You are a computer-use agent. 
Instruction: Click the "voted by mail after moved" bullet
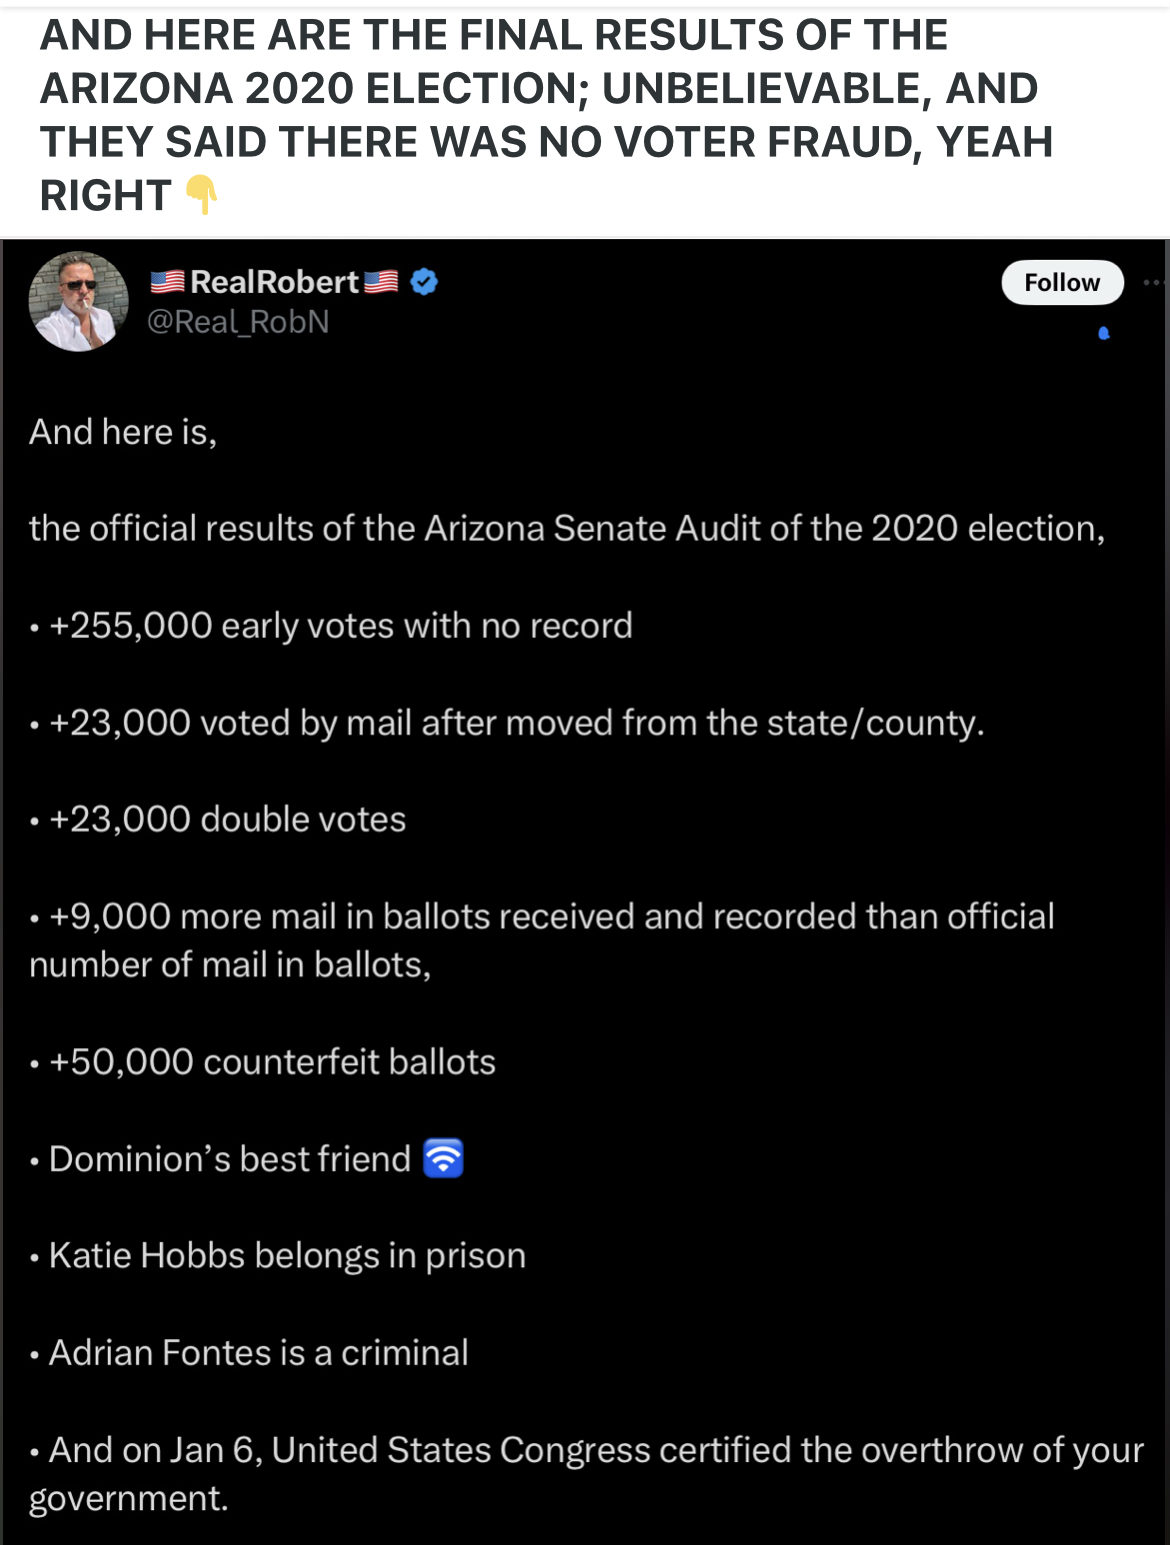(x=516, y=723)
